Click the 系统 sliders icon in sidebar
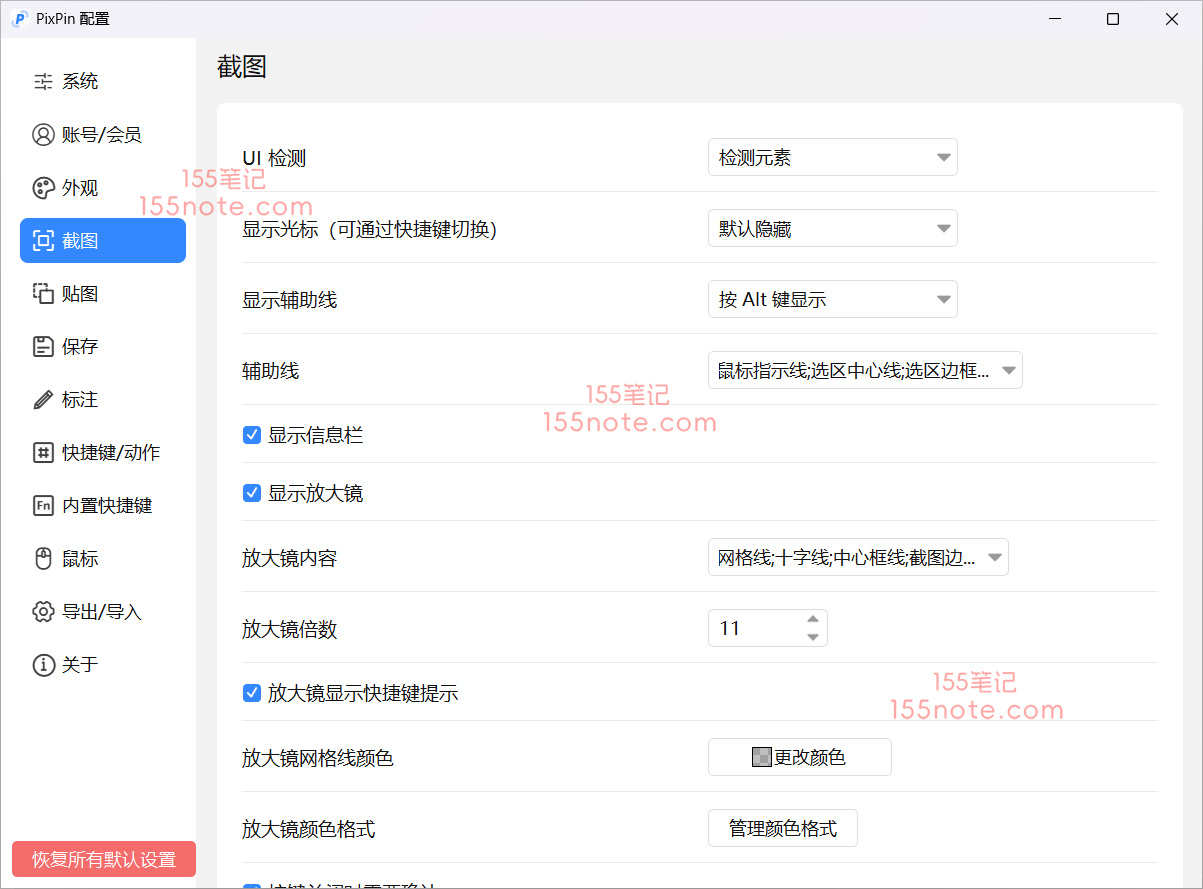 pos(43,82)
